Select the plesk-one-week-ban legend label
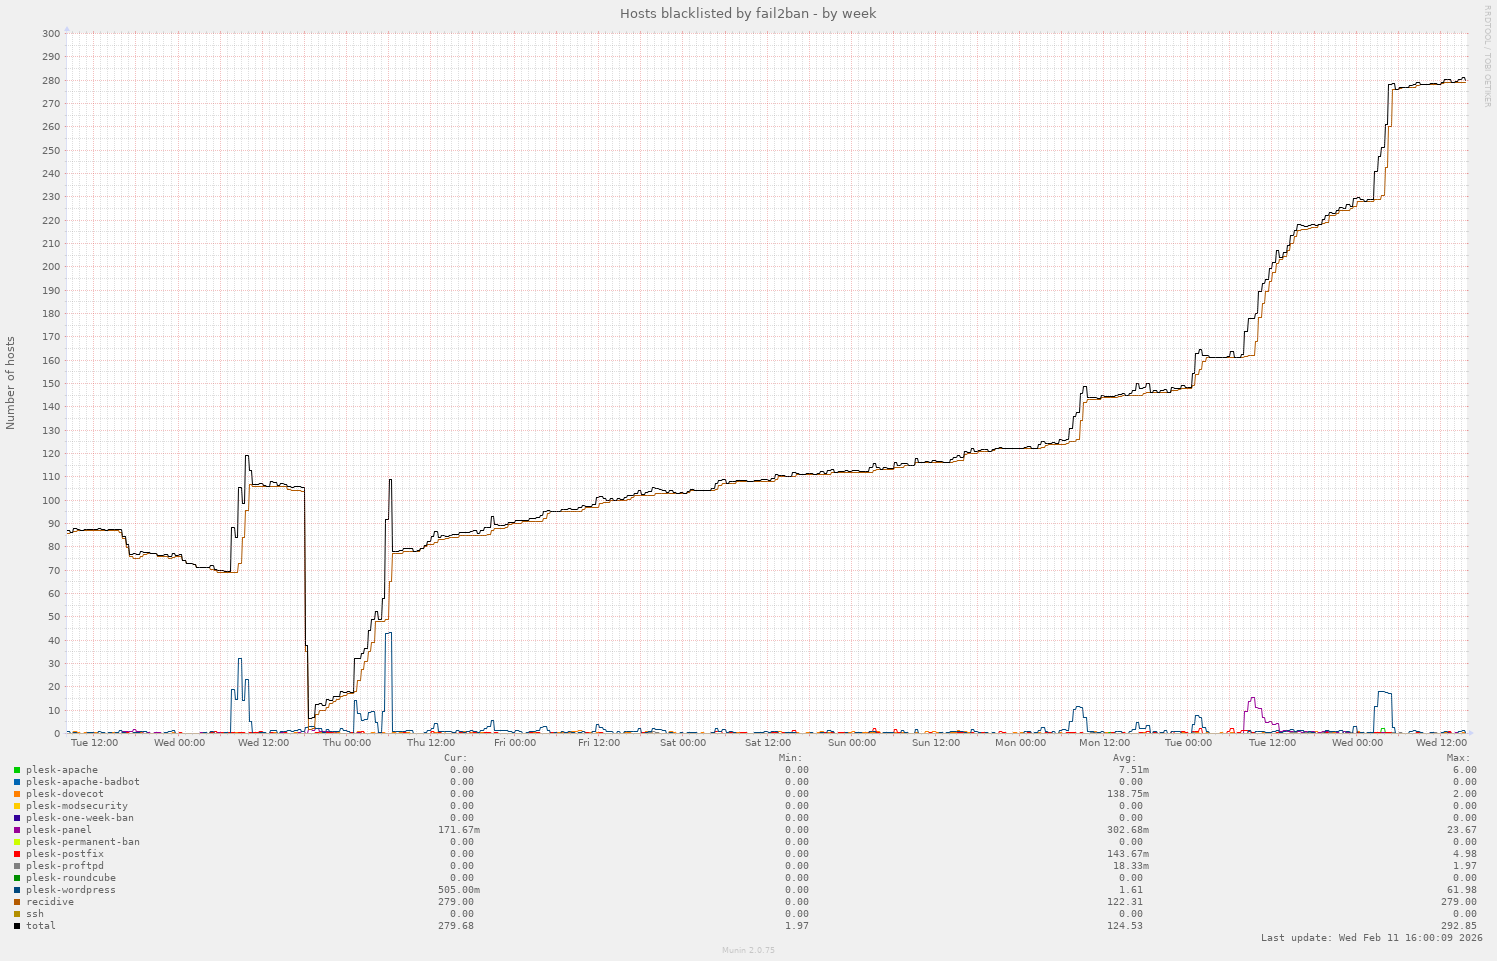 pyautogui.click(x=79, y=818)
